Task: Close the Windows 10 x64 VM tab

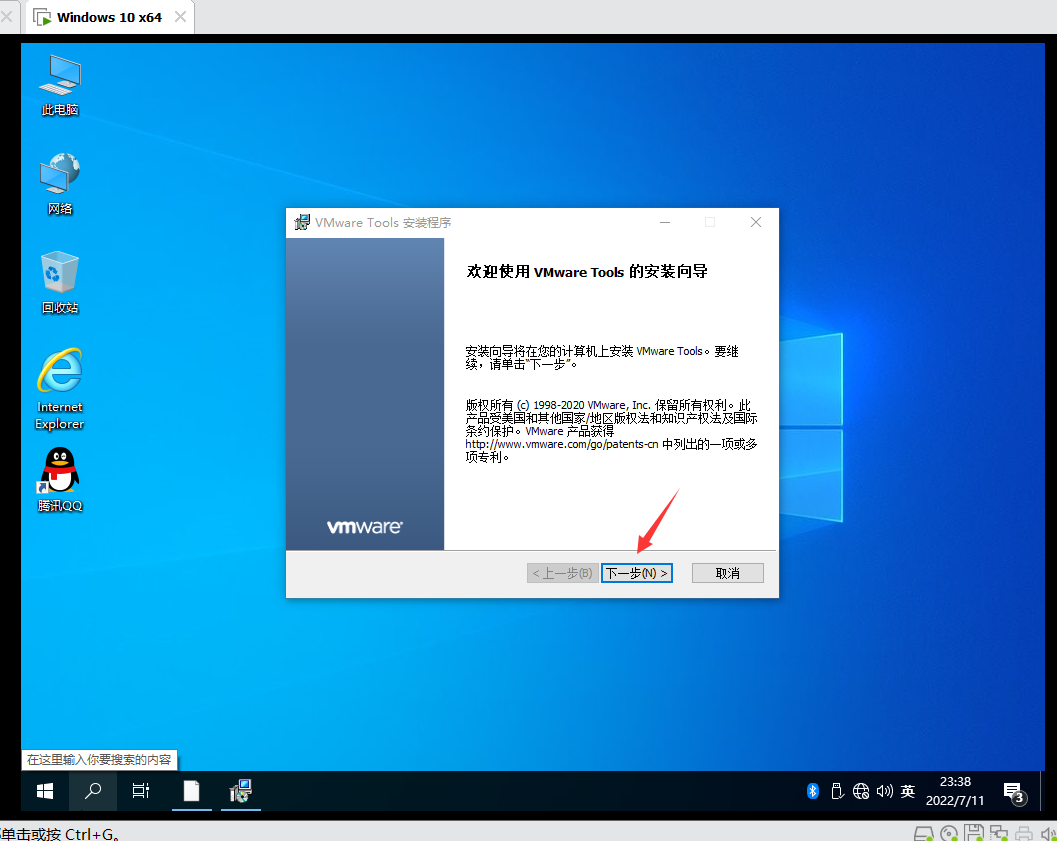Action: pos(180,17)
